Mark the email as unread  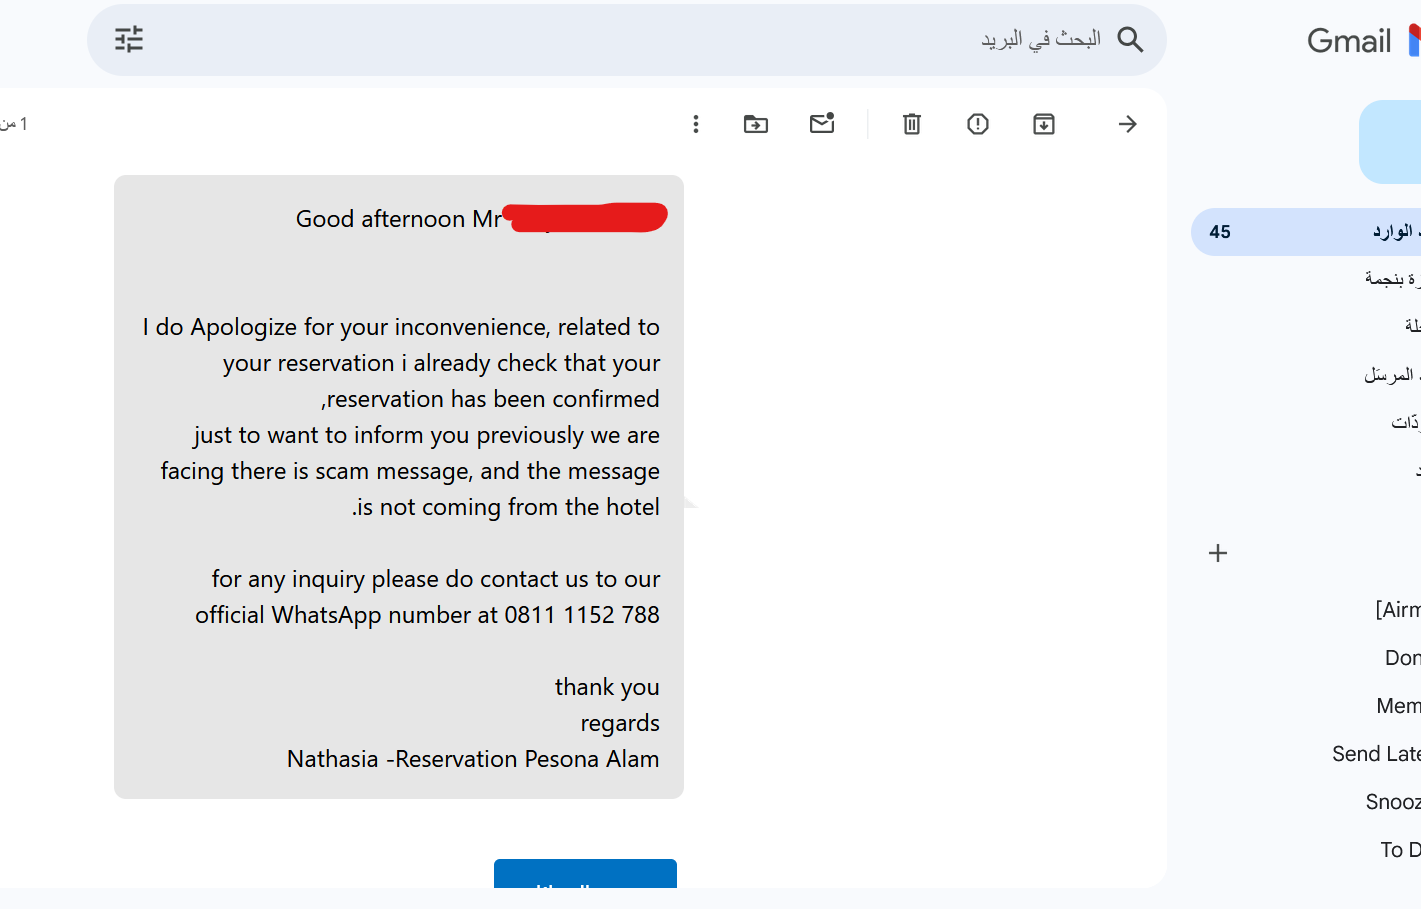coord(822,123)
